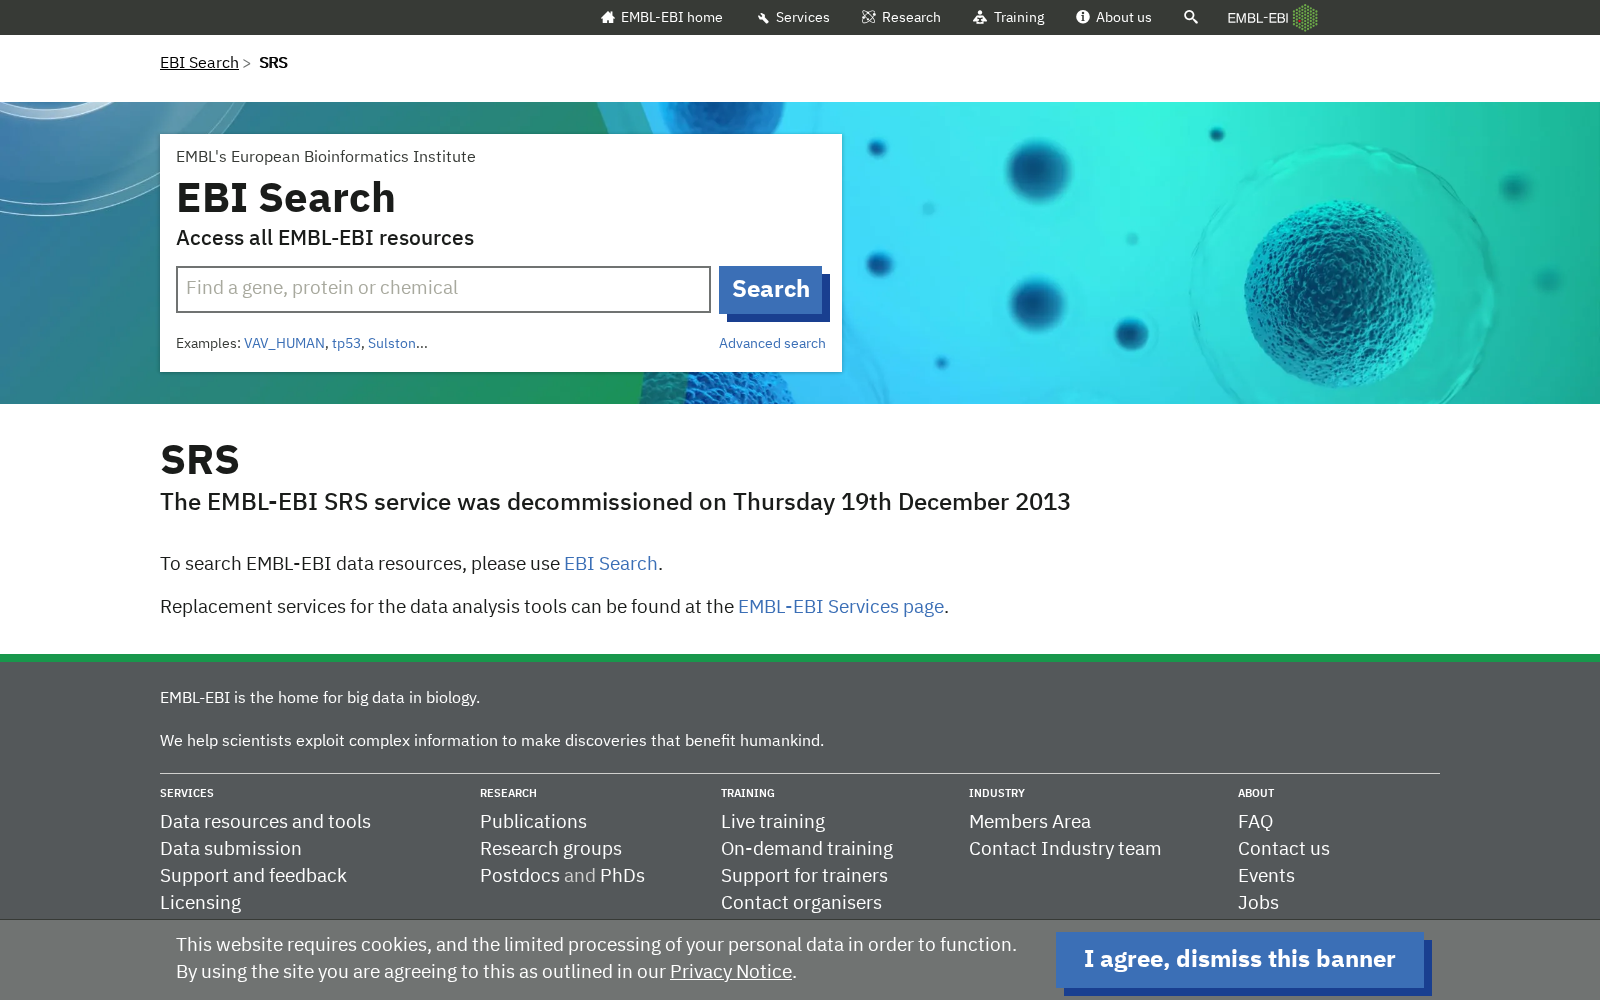
Task: Open the Services menu item
Action: pos(793,17)
